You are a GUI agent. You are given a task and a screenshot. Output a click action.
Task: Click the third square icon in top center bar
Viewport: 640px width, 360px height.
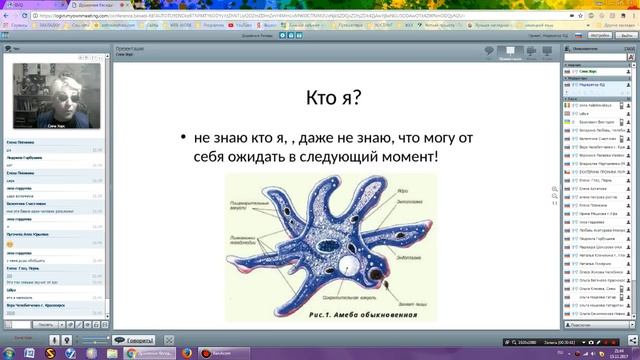[299, 36]
